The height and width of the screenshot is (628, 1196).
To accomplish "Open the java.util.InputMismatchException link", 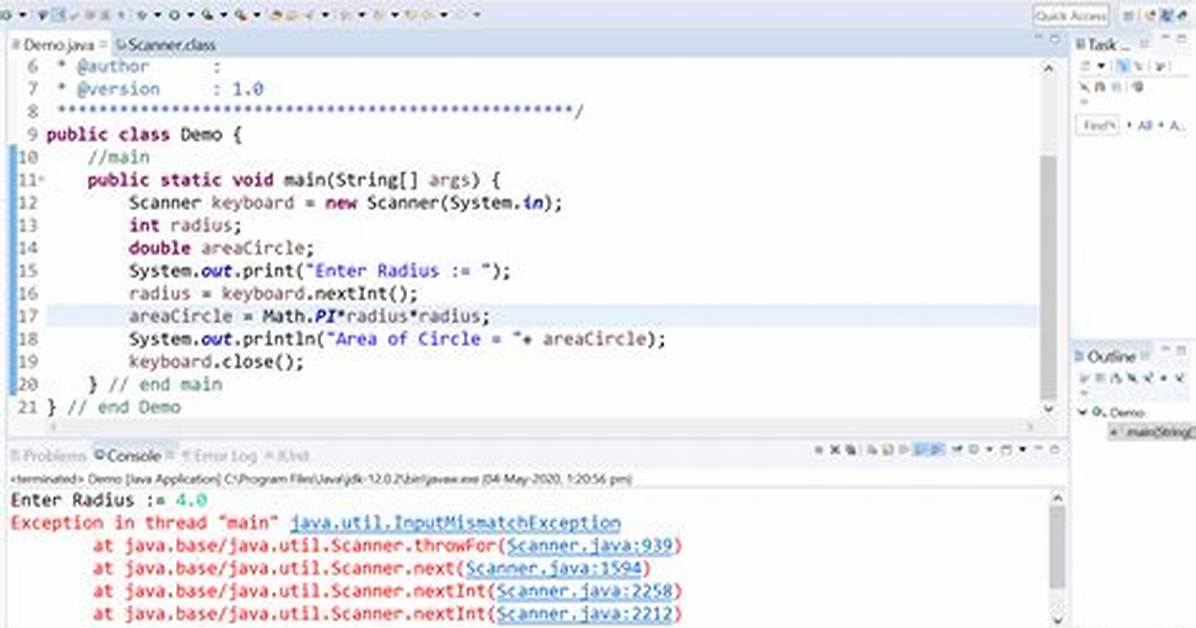I will coord(455,523).
